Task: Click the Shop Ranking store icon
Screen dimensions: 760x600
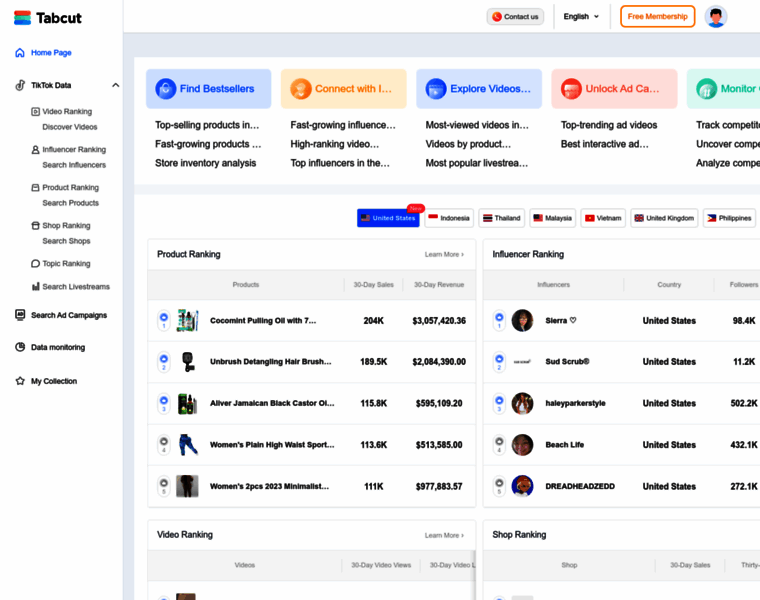Action: pyautogui.click(x=35, y=225)
